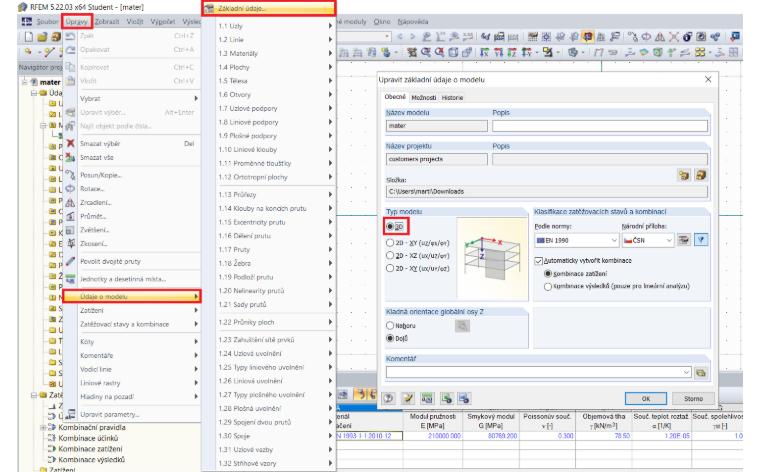Click the help question-mark icon in dialog
The height and width of the screenshot is (472, 760).
[x=388, y=398]
